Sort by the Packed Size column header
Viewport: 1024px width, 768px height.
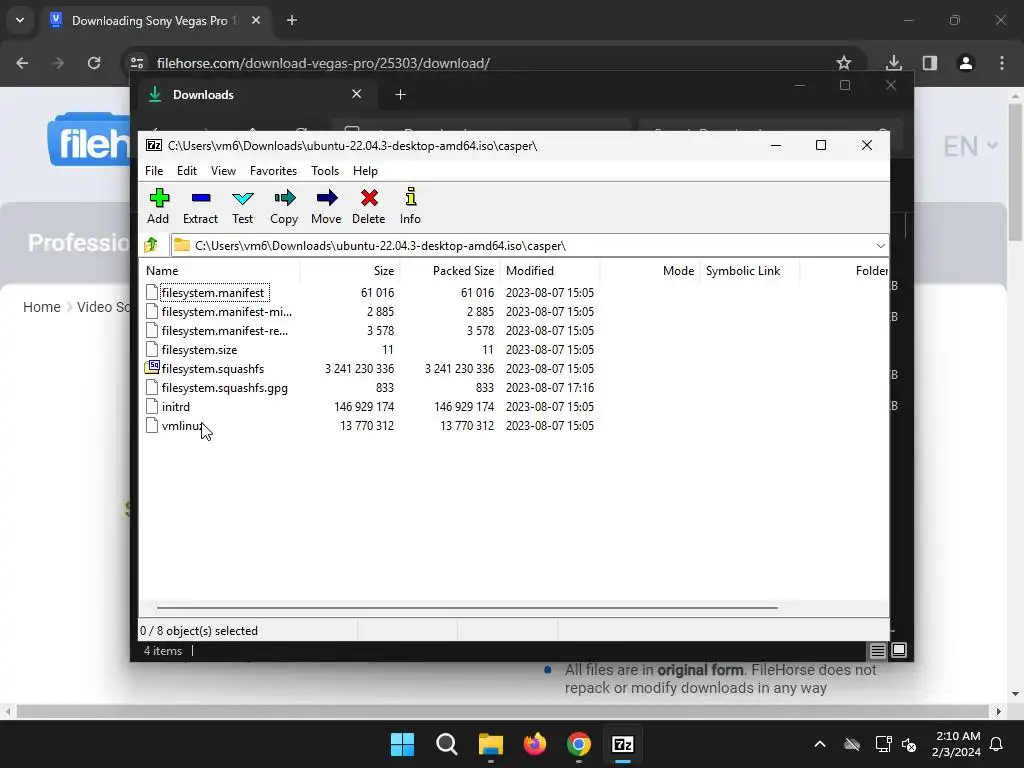tap(449, 270)
